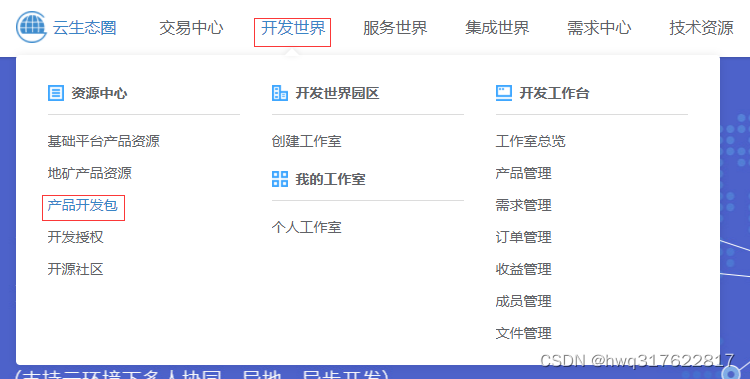The image size is (750, 379).
Task: Click the 我的工作室 grid icon
Action: coord(280,179)
